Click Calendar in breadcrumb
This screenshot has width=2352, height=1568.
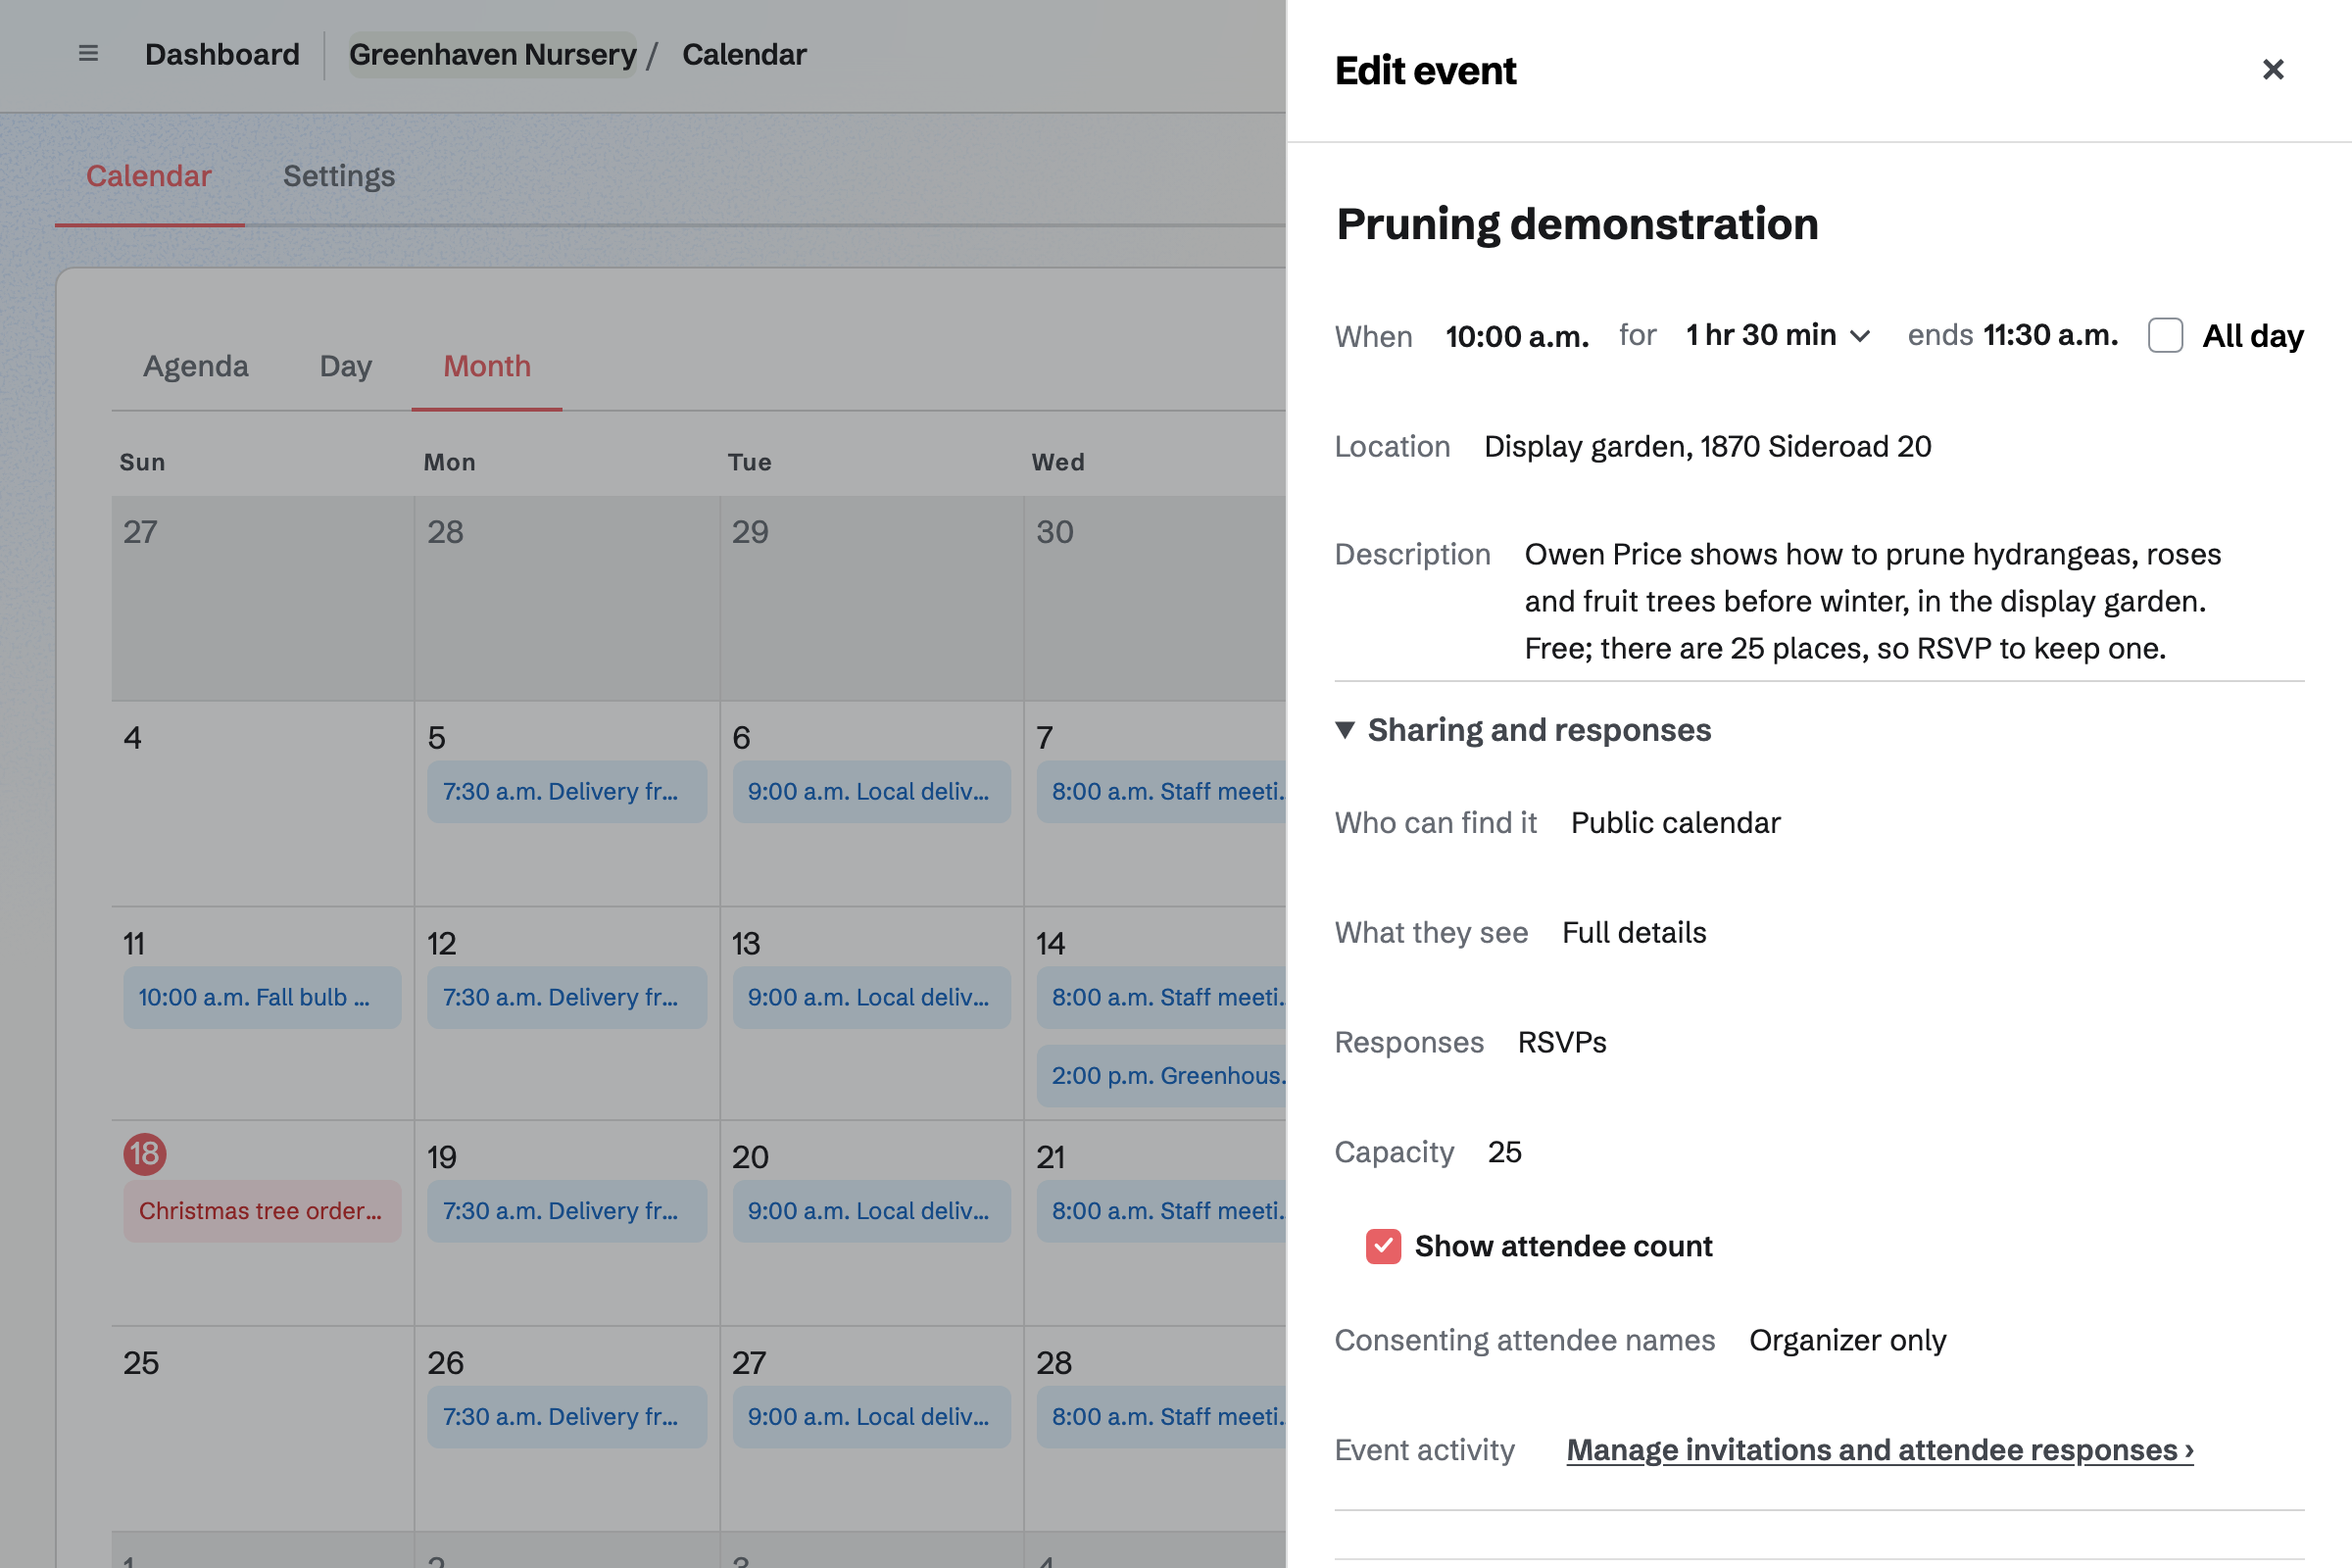[x=744, y=54]
